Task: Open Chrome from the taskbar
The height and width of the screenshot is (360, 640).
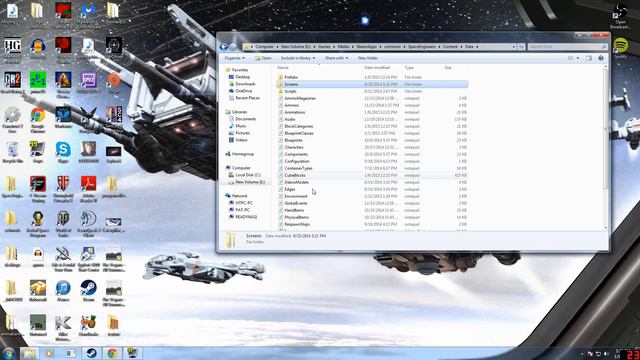Action: click(112, 353)
